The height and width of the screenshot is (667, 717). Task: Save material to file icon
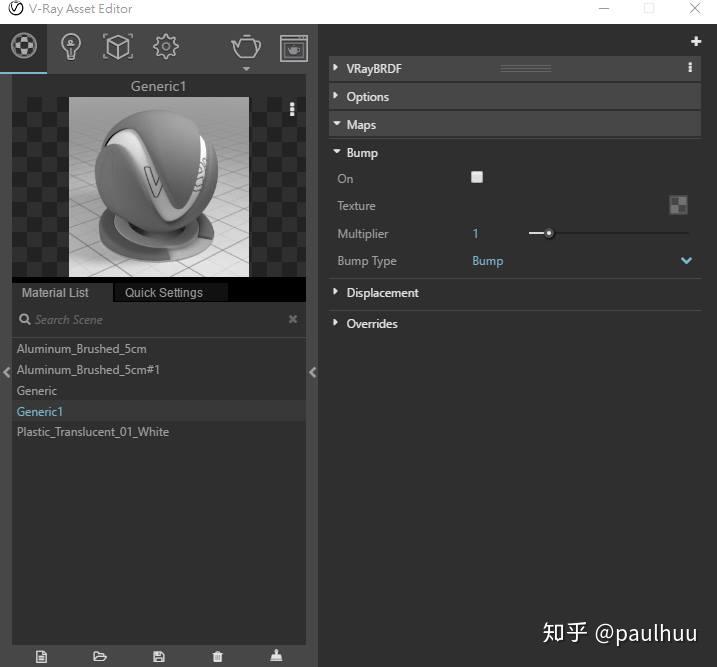tap(159, 657)
